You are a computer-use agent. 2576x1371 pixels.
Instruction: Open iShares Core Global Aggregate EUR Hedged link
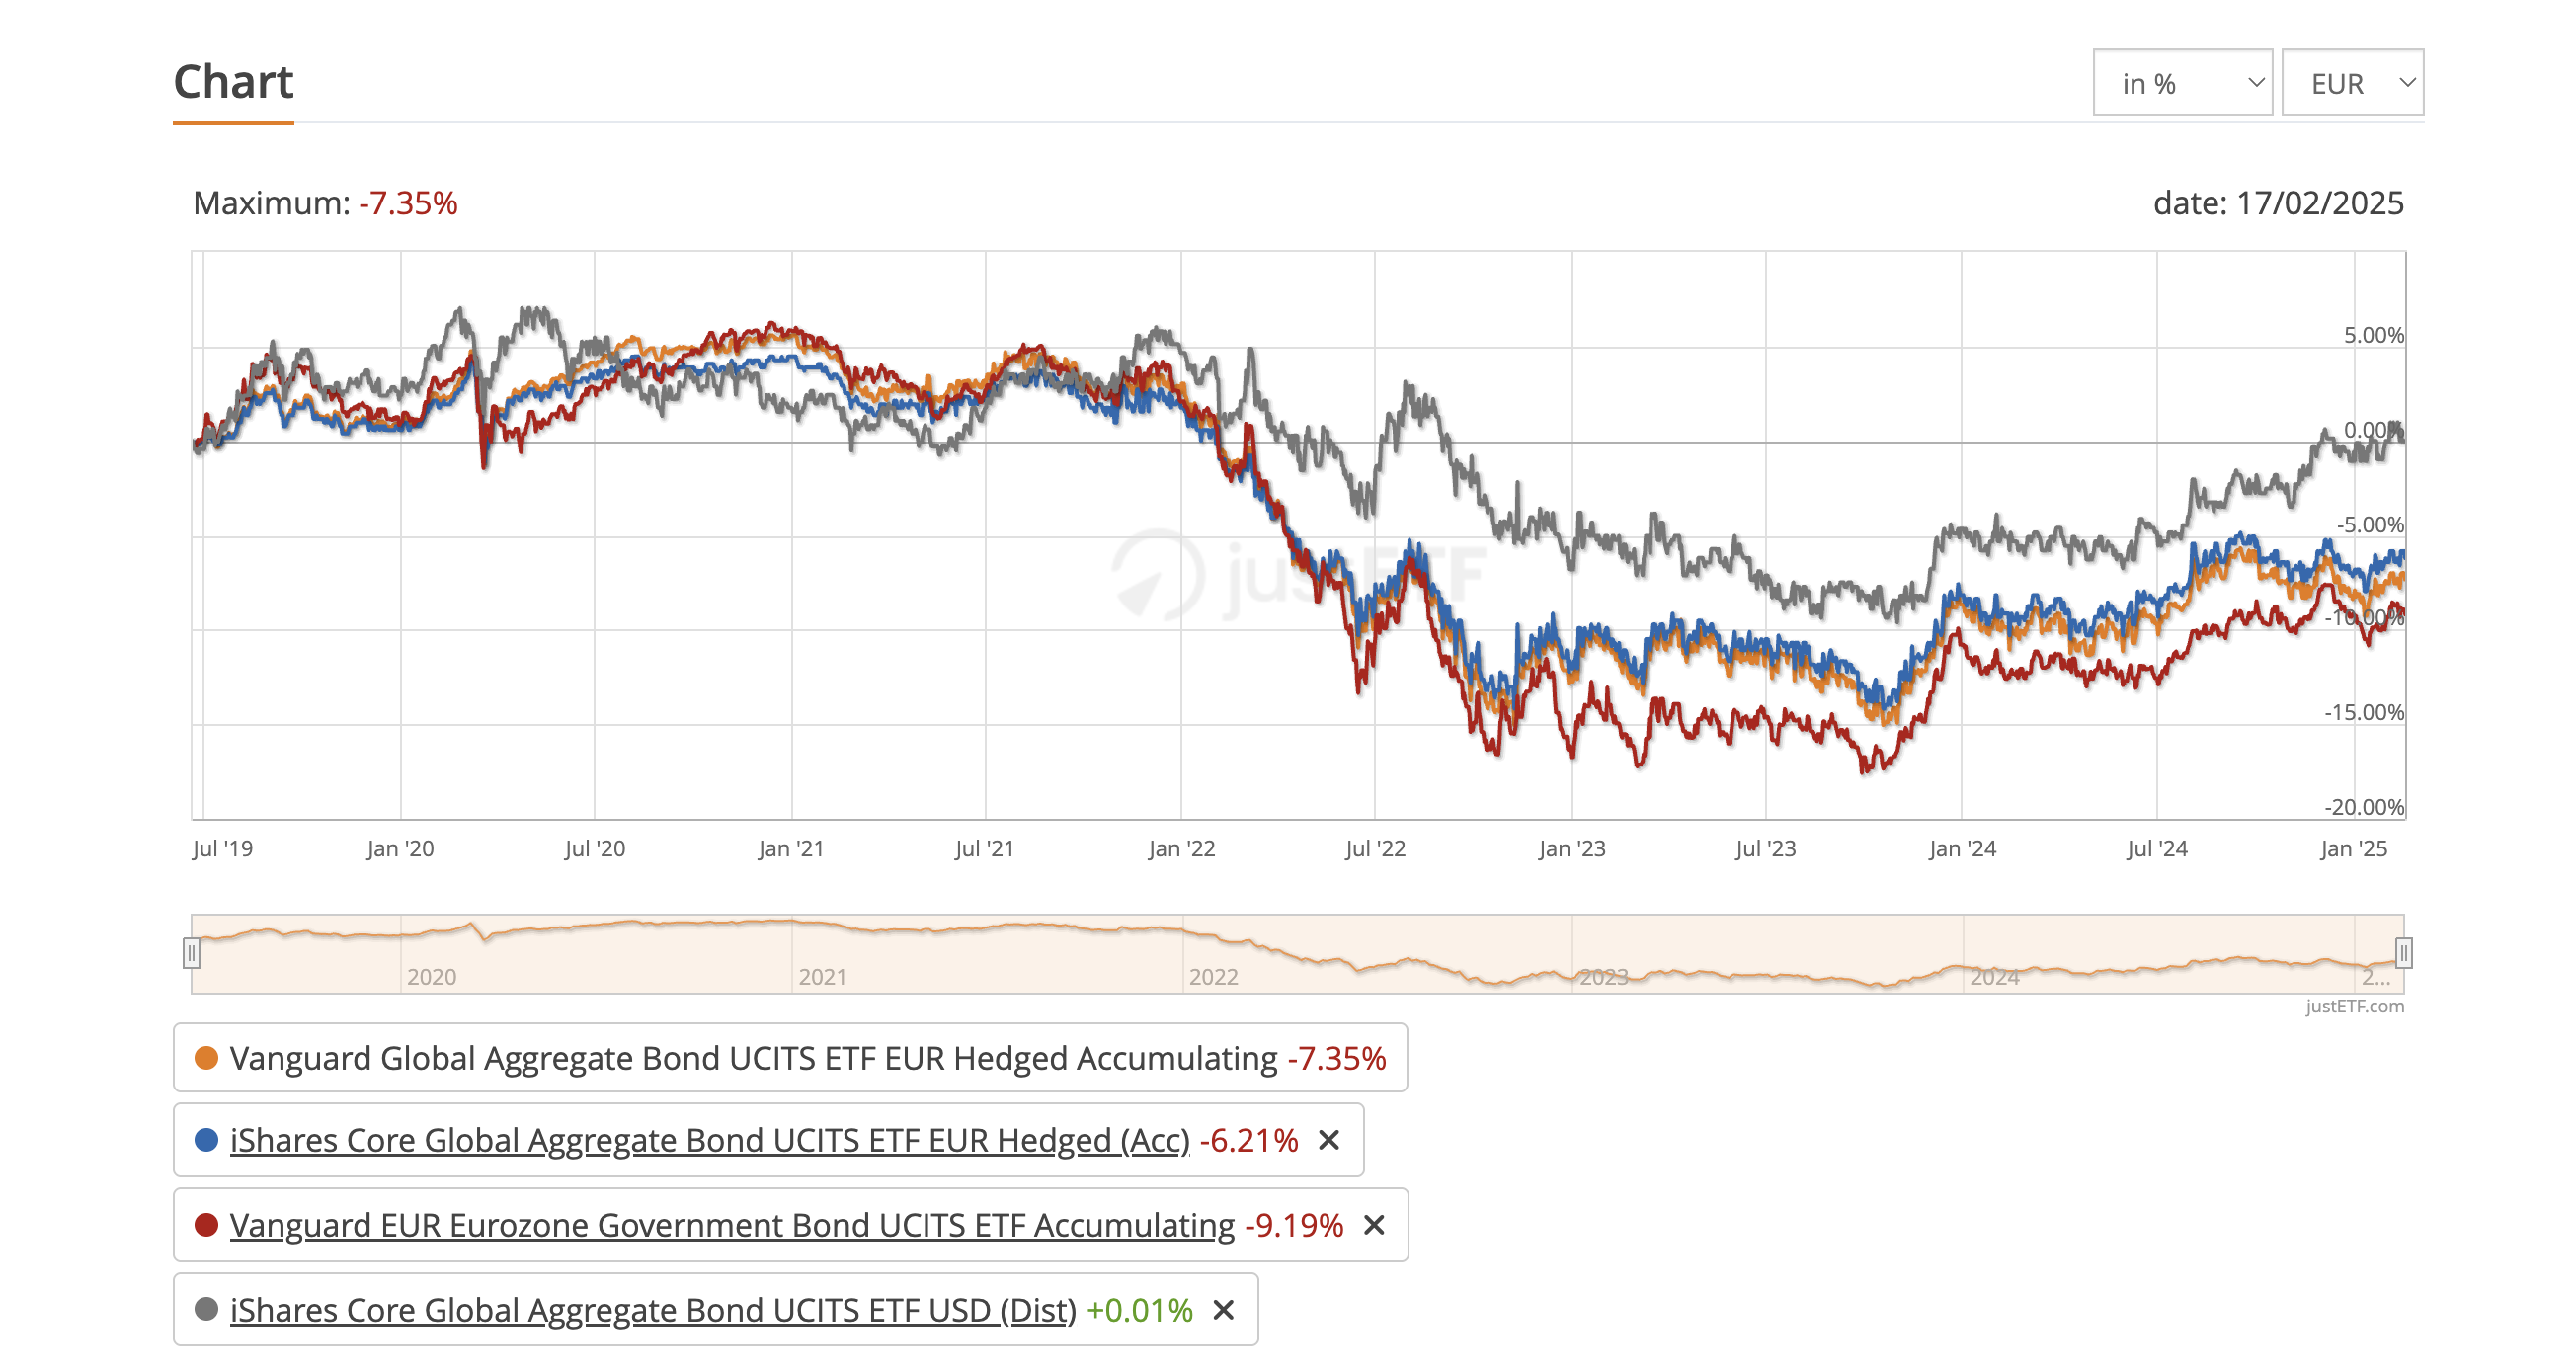[x=709, y=1140]
